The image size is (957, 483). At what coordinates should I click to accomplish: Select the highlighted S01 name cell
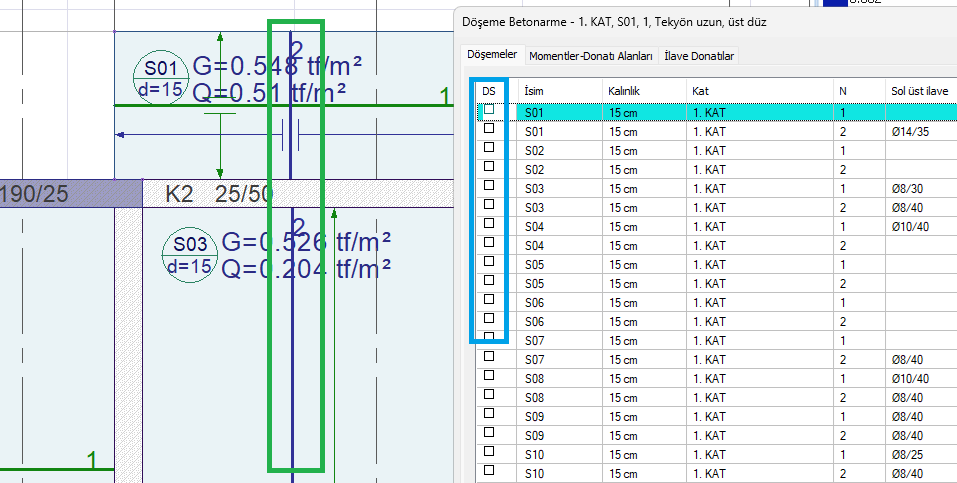click(x=560, y=113)
